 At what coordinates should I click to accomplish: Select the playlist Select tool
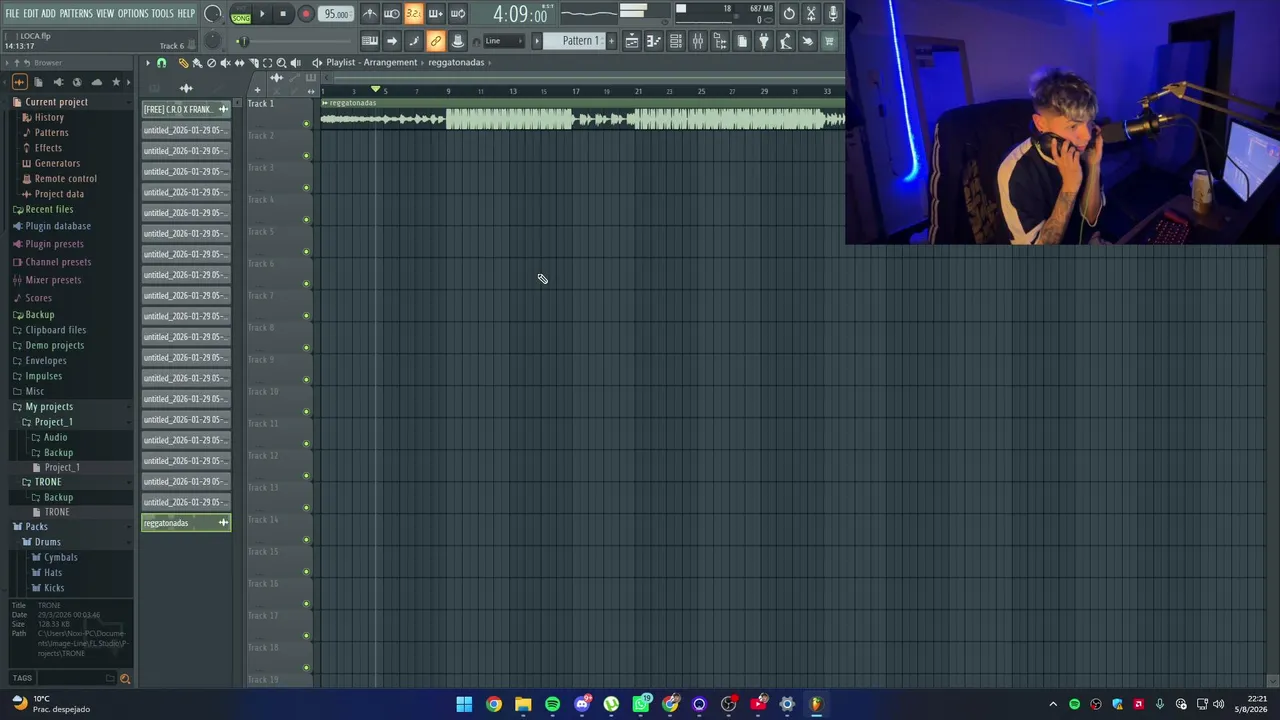tap(267, 63)
